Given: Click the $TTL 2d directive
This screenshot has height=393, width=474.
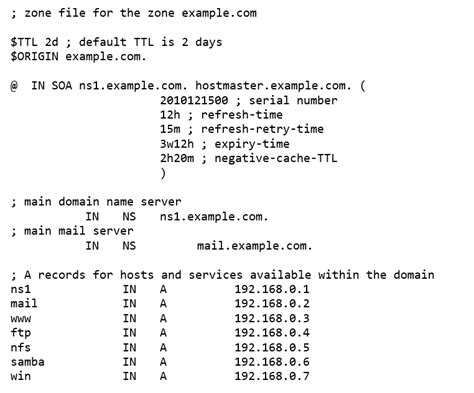Looking at the screenshot, I should coord(34,42).
